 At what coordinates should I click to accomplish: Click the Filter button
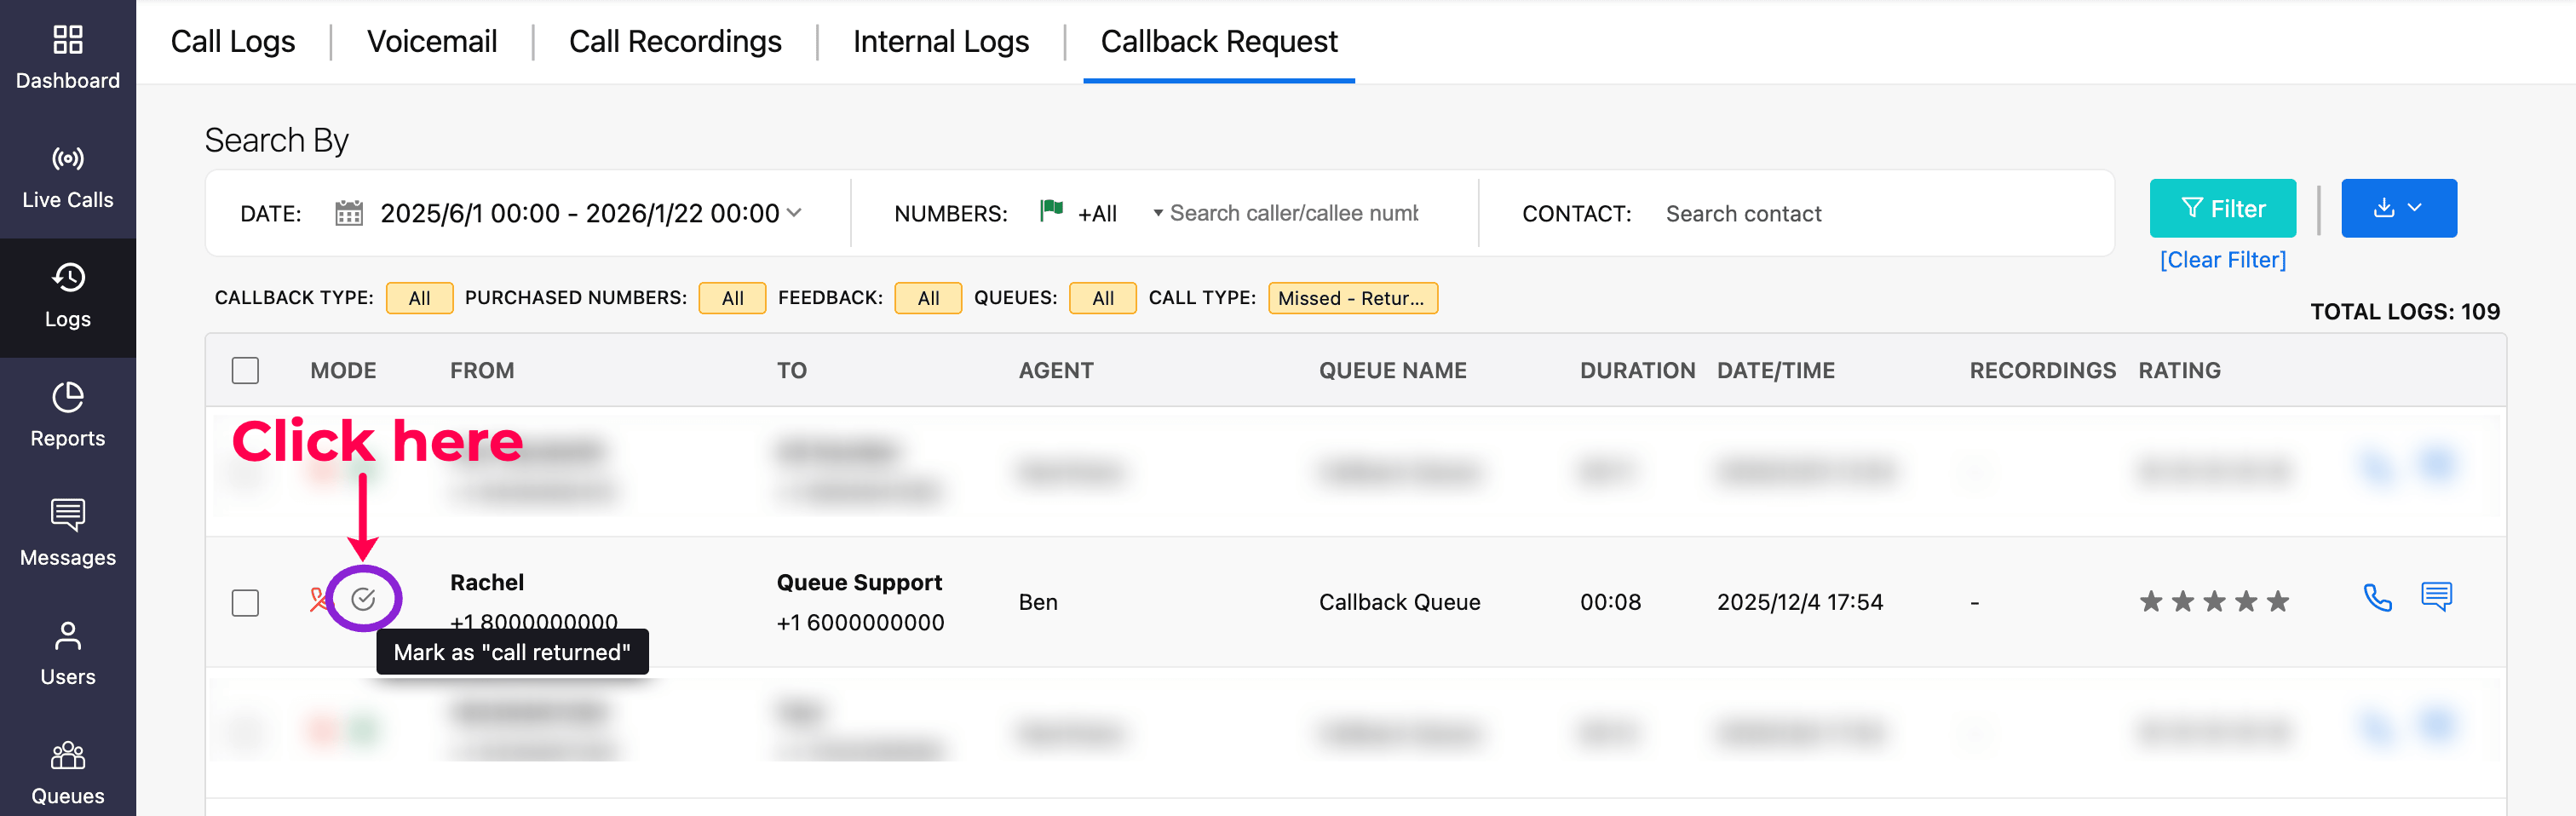coord(2222,208)
